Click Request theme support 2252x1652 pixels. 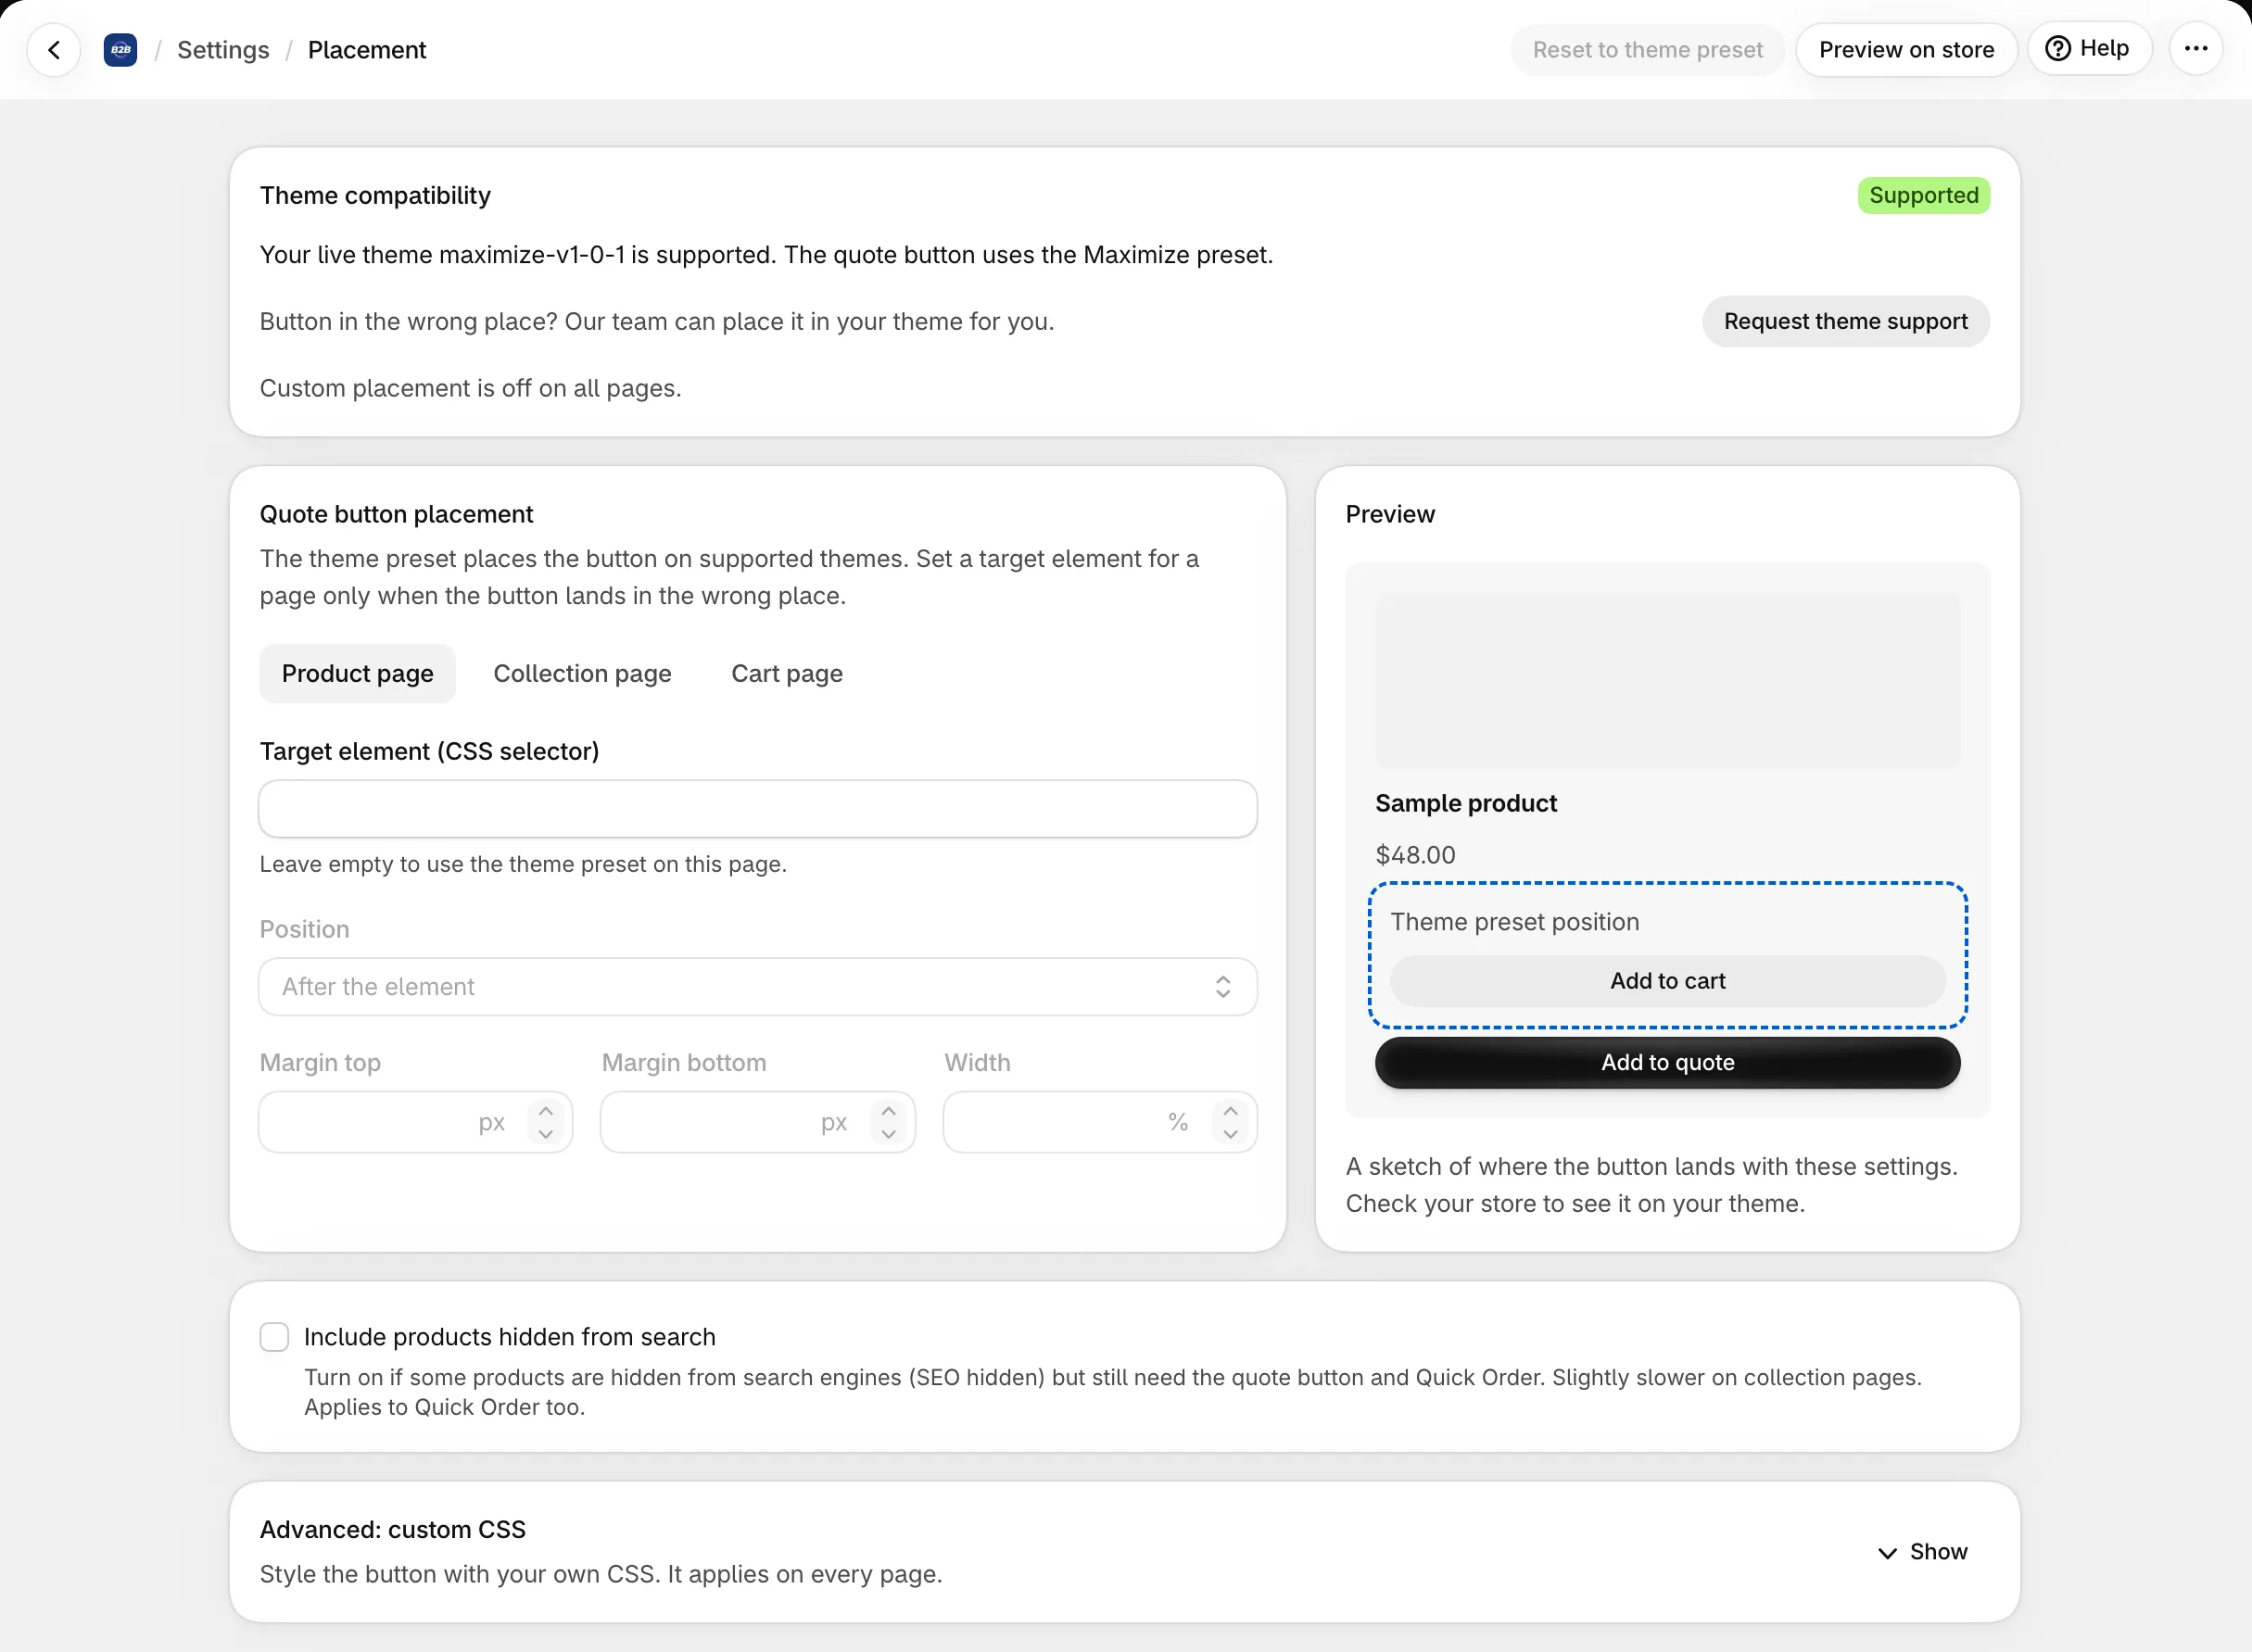pyautogui.click(x=1845, y=321)
